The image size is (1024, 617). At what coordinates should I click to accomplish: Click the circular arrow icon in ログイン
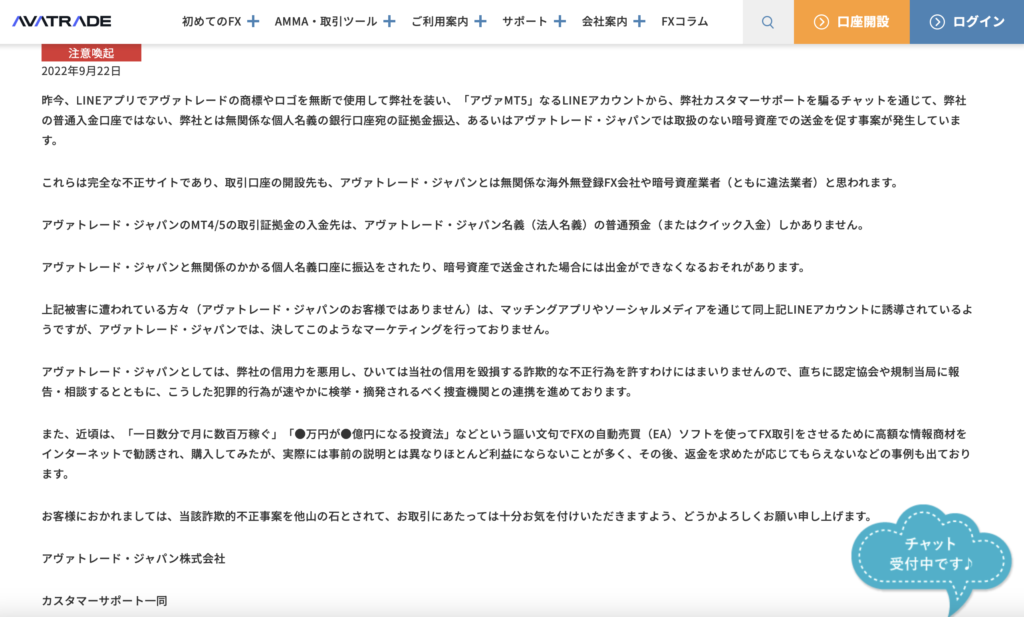click(937, 20)
